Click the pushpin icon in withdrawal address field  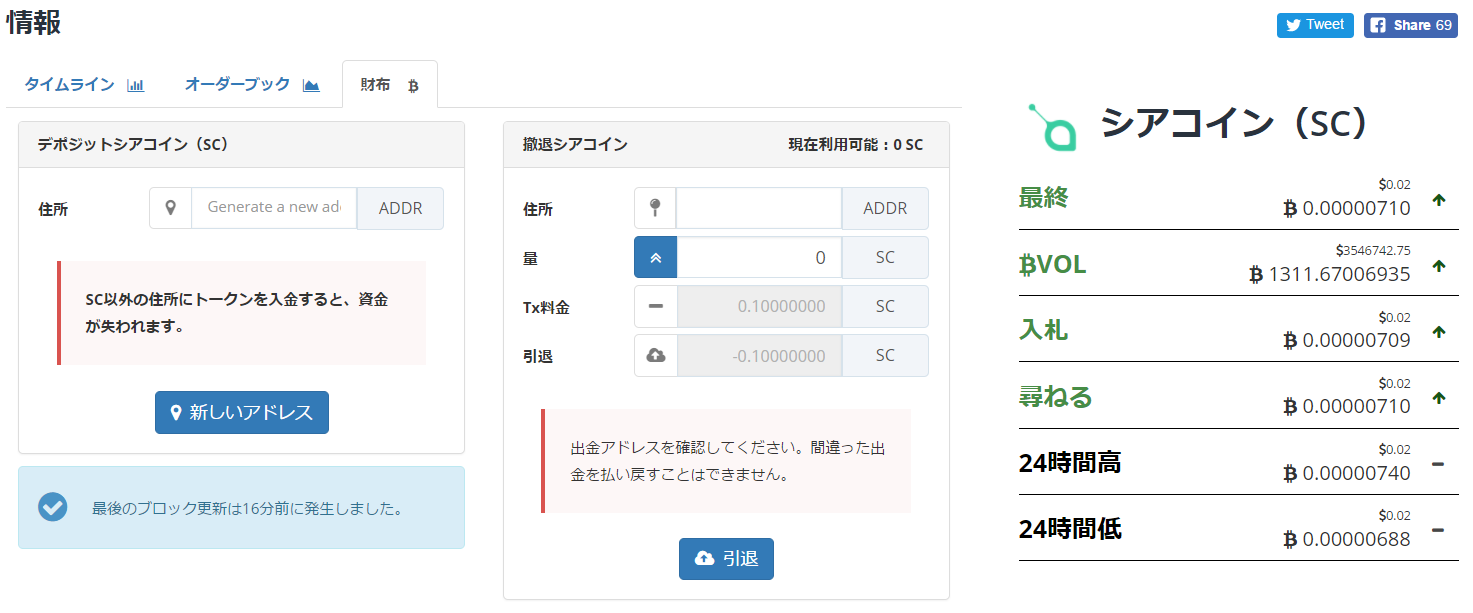655,208
